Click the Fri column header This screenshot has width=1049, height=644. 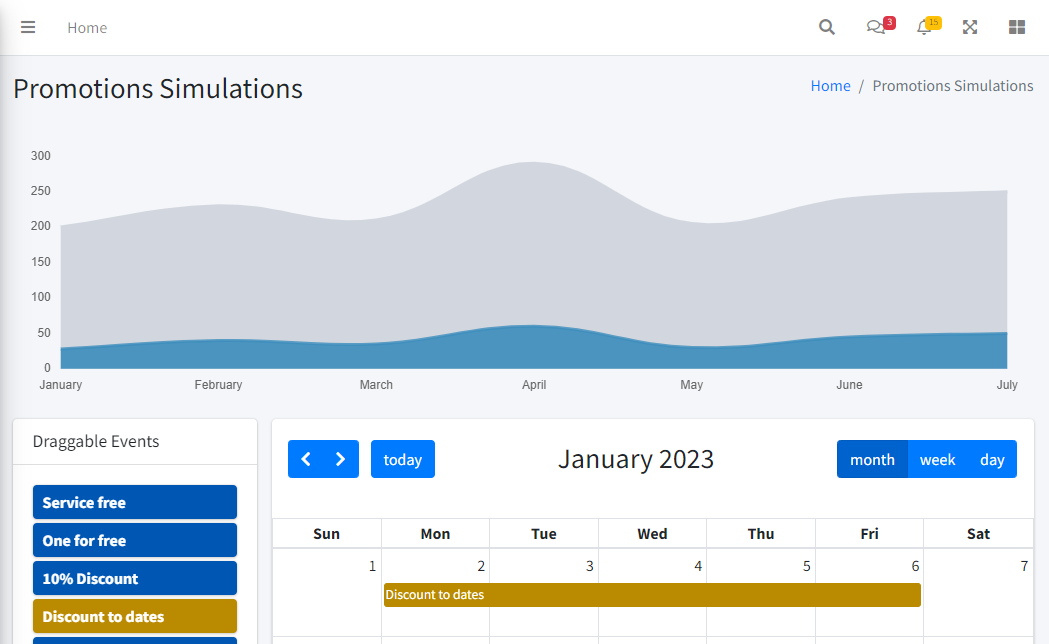pos(870,534)
